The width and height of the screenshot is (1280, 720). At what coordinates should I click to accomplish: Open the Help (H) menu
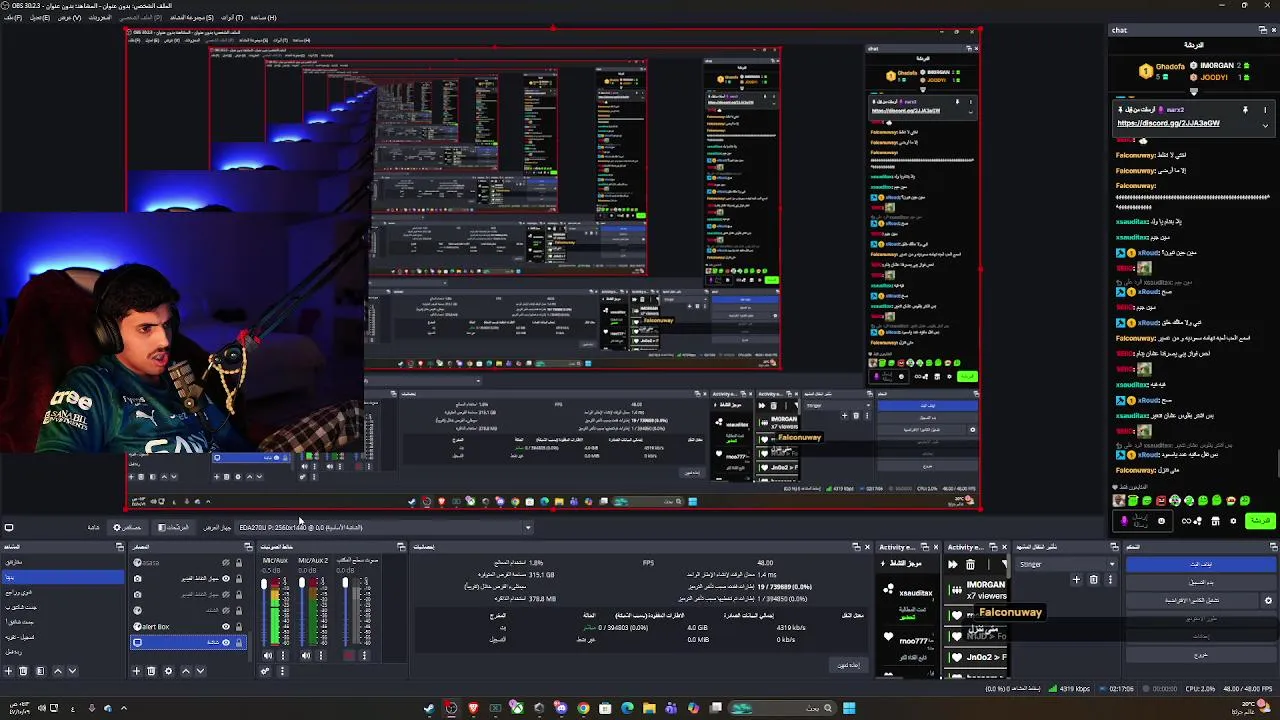pyautogui.click(x=262, y=17)
